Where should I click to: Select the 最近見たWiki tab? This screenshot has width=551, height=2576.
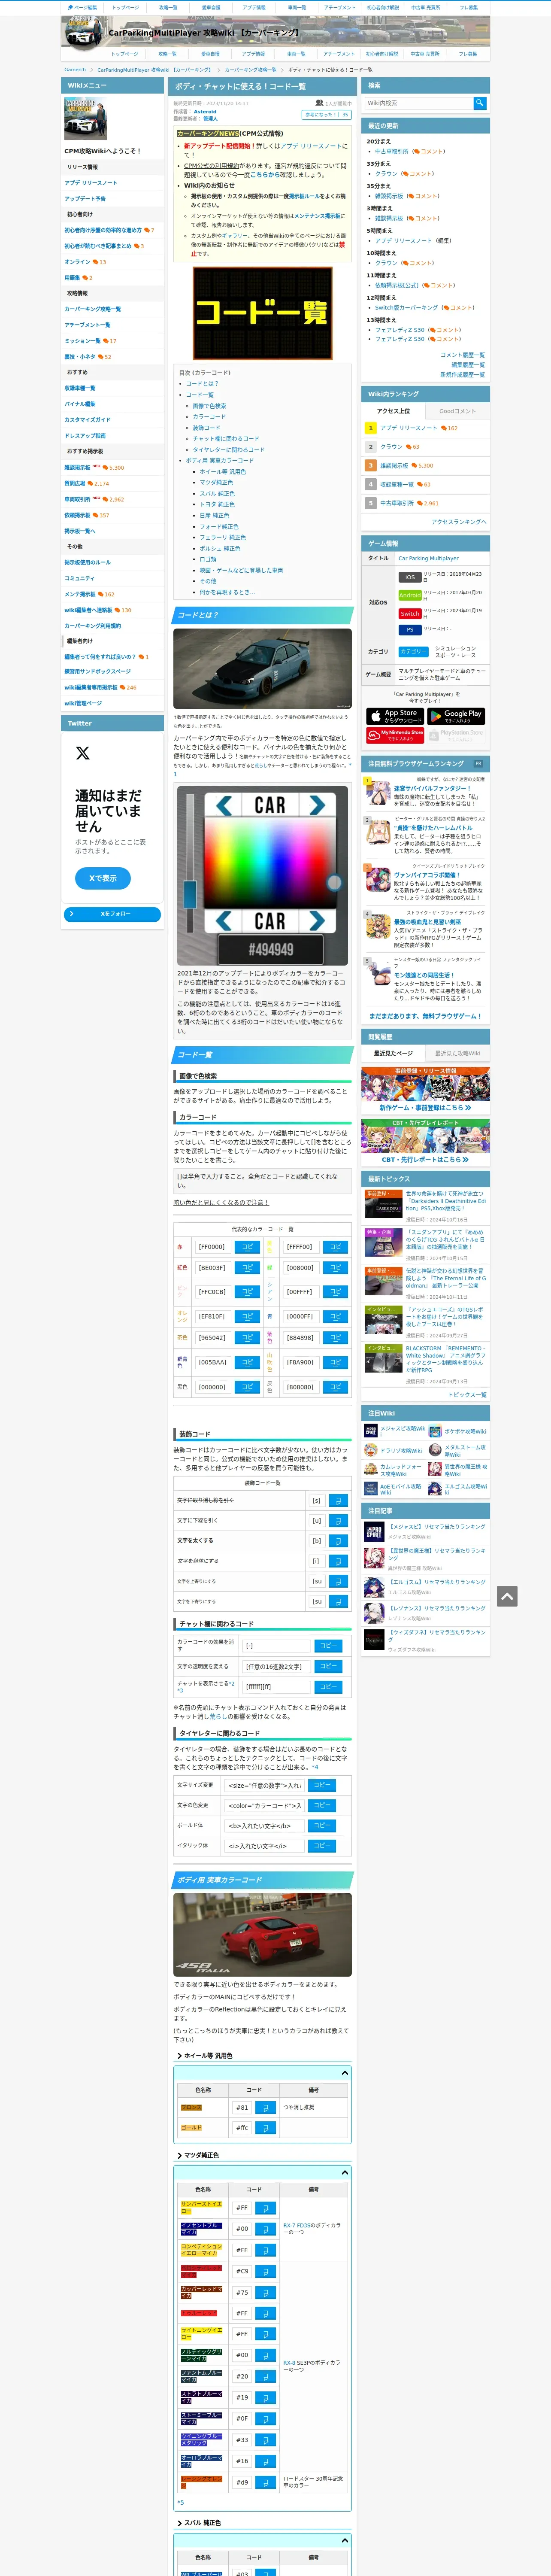(458, 1053)
